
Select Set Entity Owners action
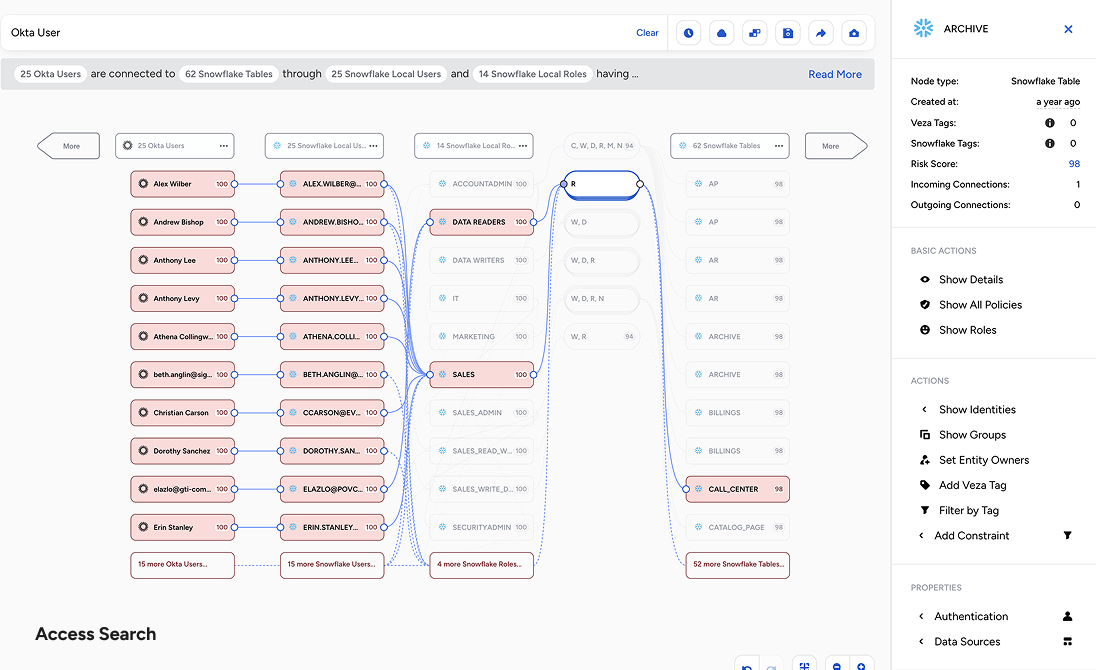(x=983, y=460)
